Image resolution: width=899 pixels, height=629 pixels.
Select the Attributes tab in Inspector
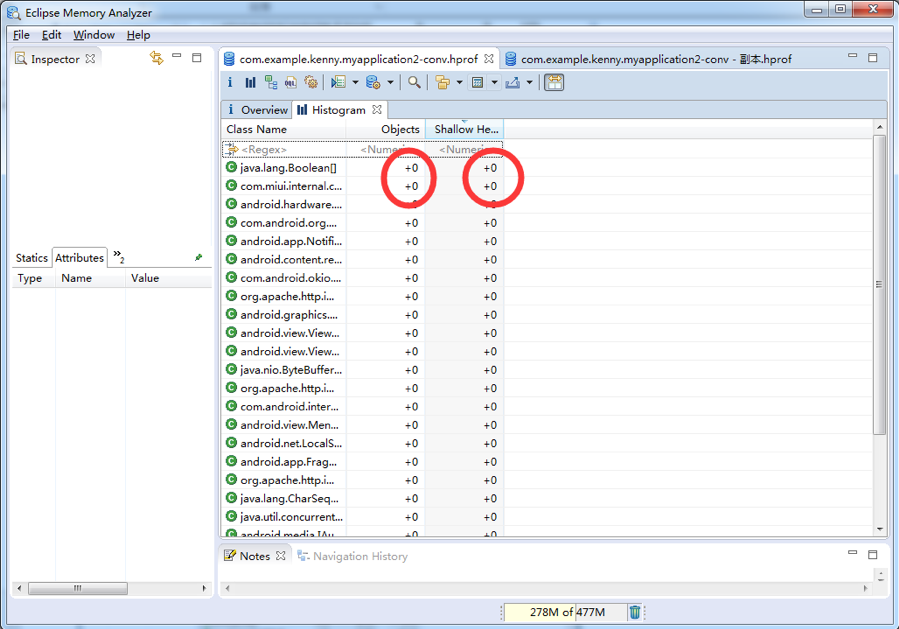tap(79, 258)
